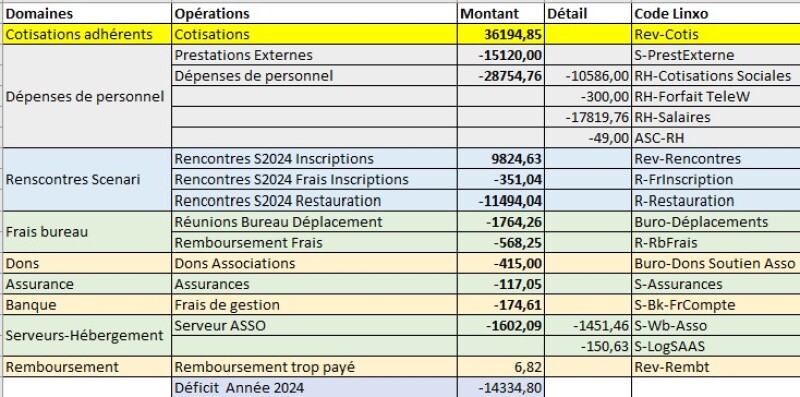
Task: Click the -1451,46 detail cell
Action: pyautogui.click(x=588, y=326)
